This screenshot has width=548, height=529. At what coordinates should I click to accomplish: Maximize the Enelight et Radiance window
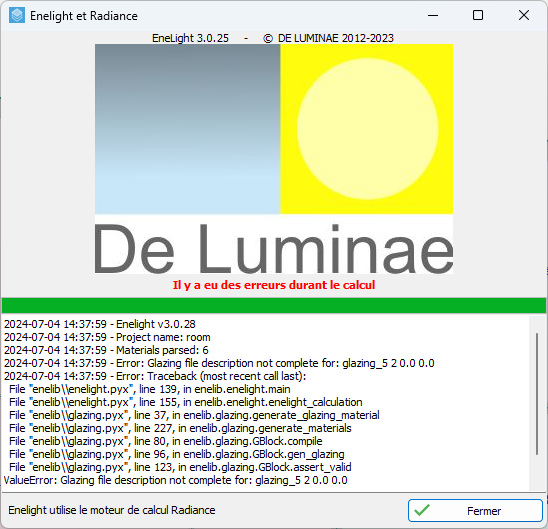[x=478, y=15]
